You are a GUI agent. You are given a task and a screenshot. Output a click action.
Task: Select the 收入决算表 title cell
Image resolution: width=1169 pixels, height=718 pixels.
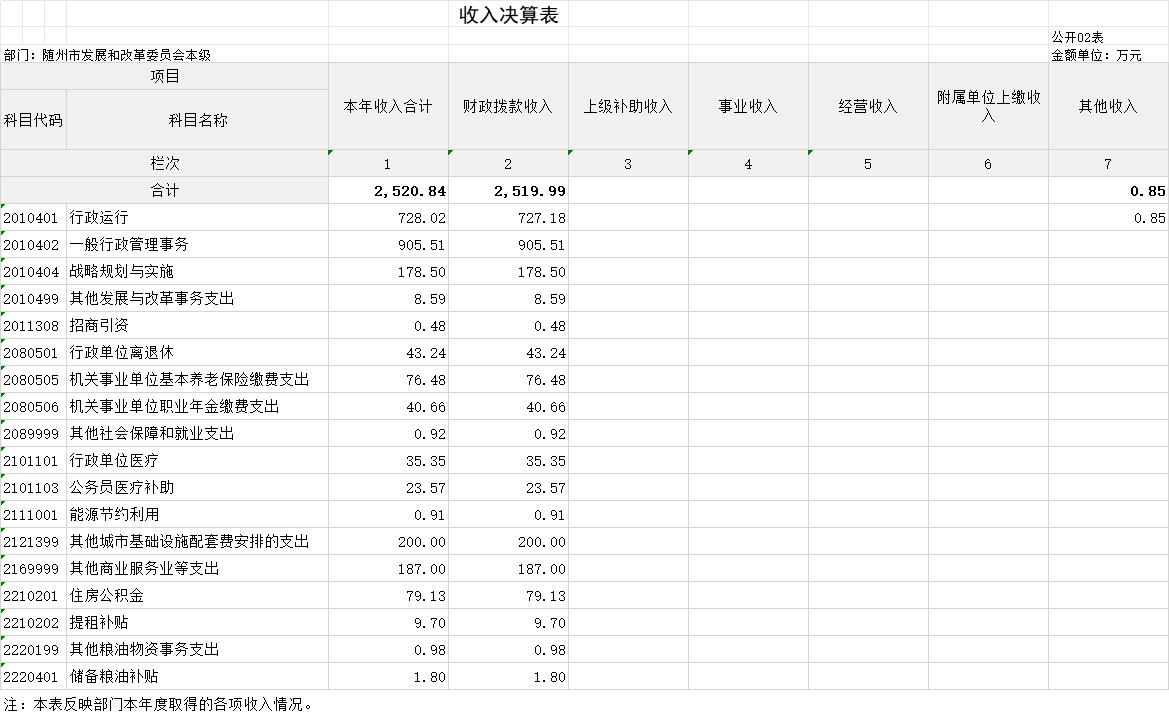(x=508, y=14)
